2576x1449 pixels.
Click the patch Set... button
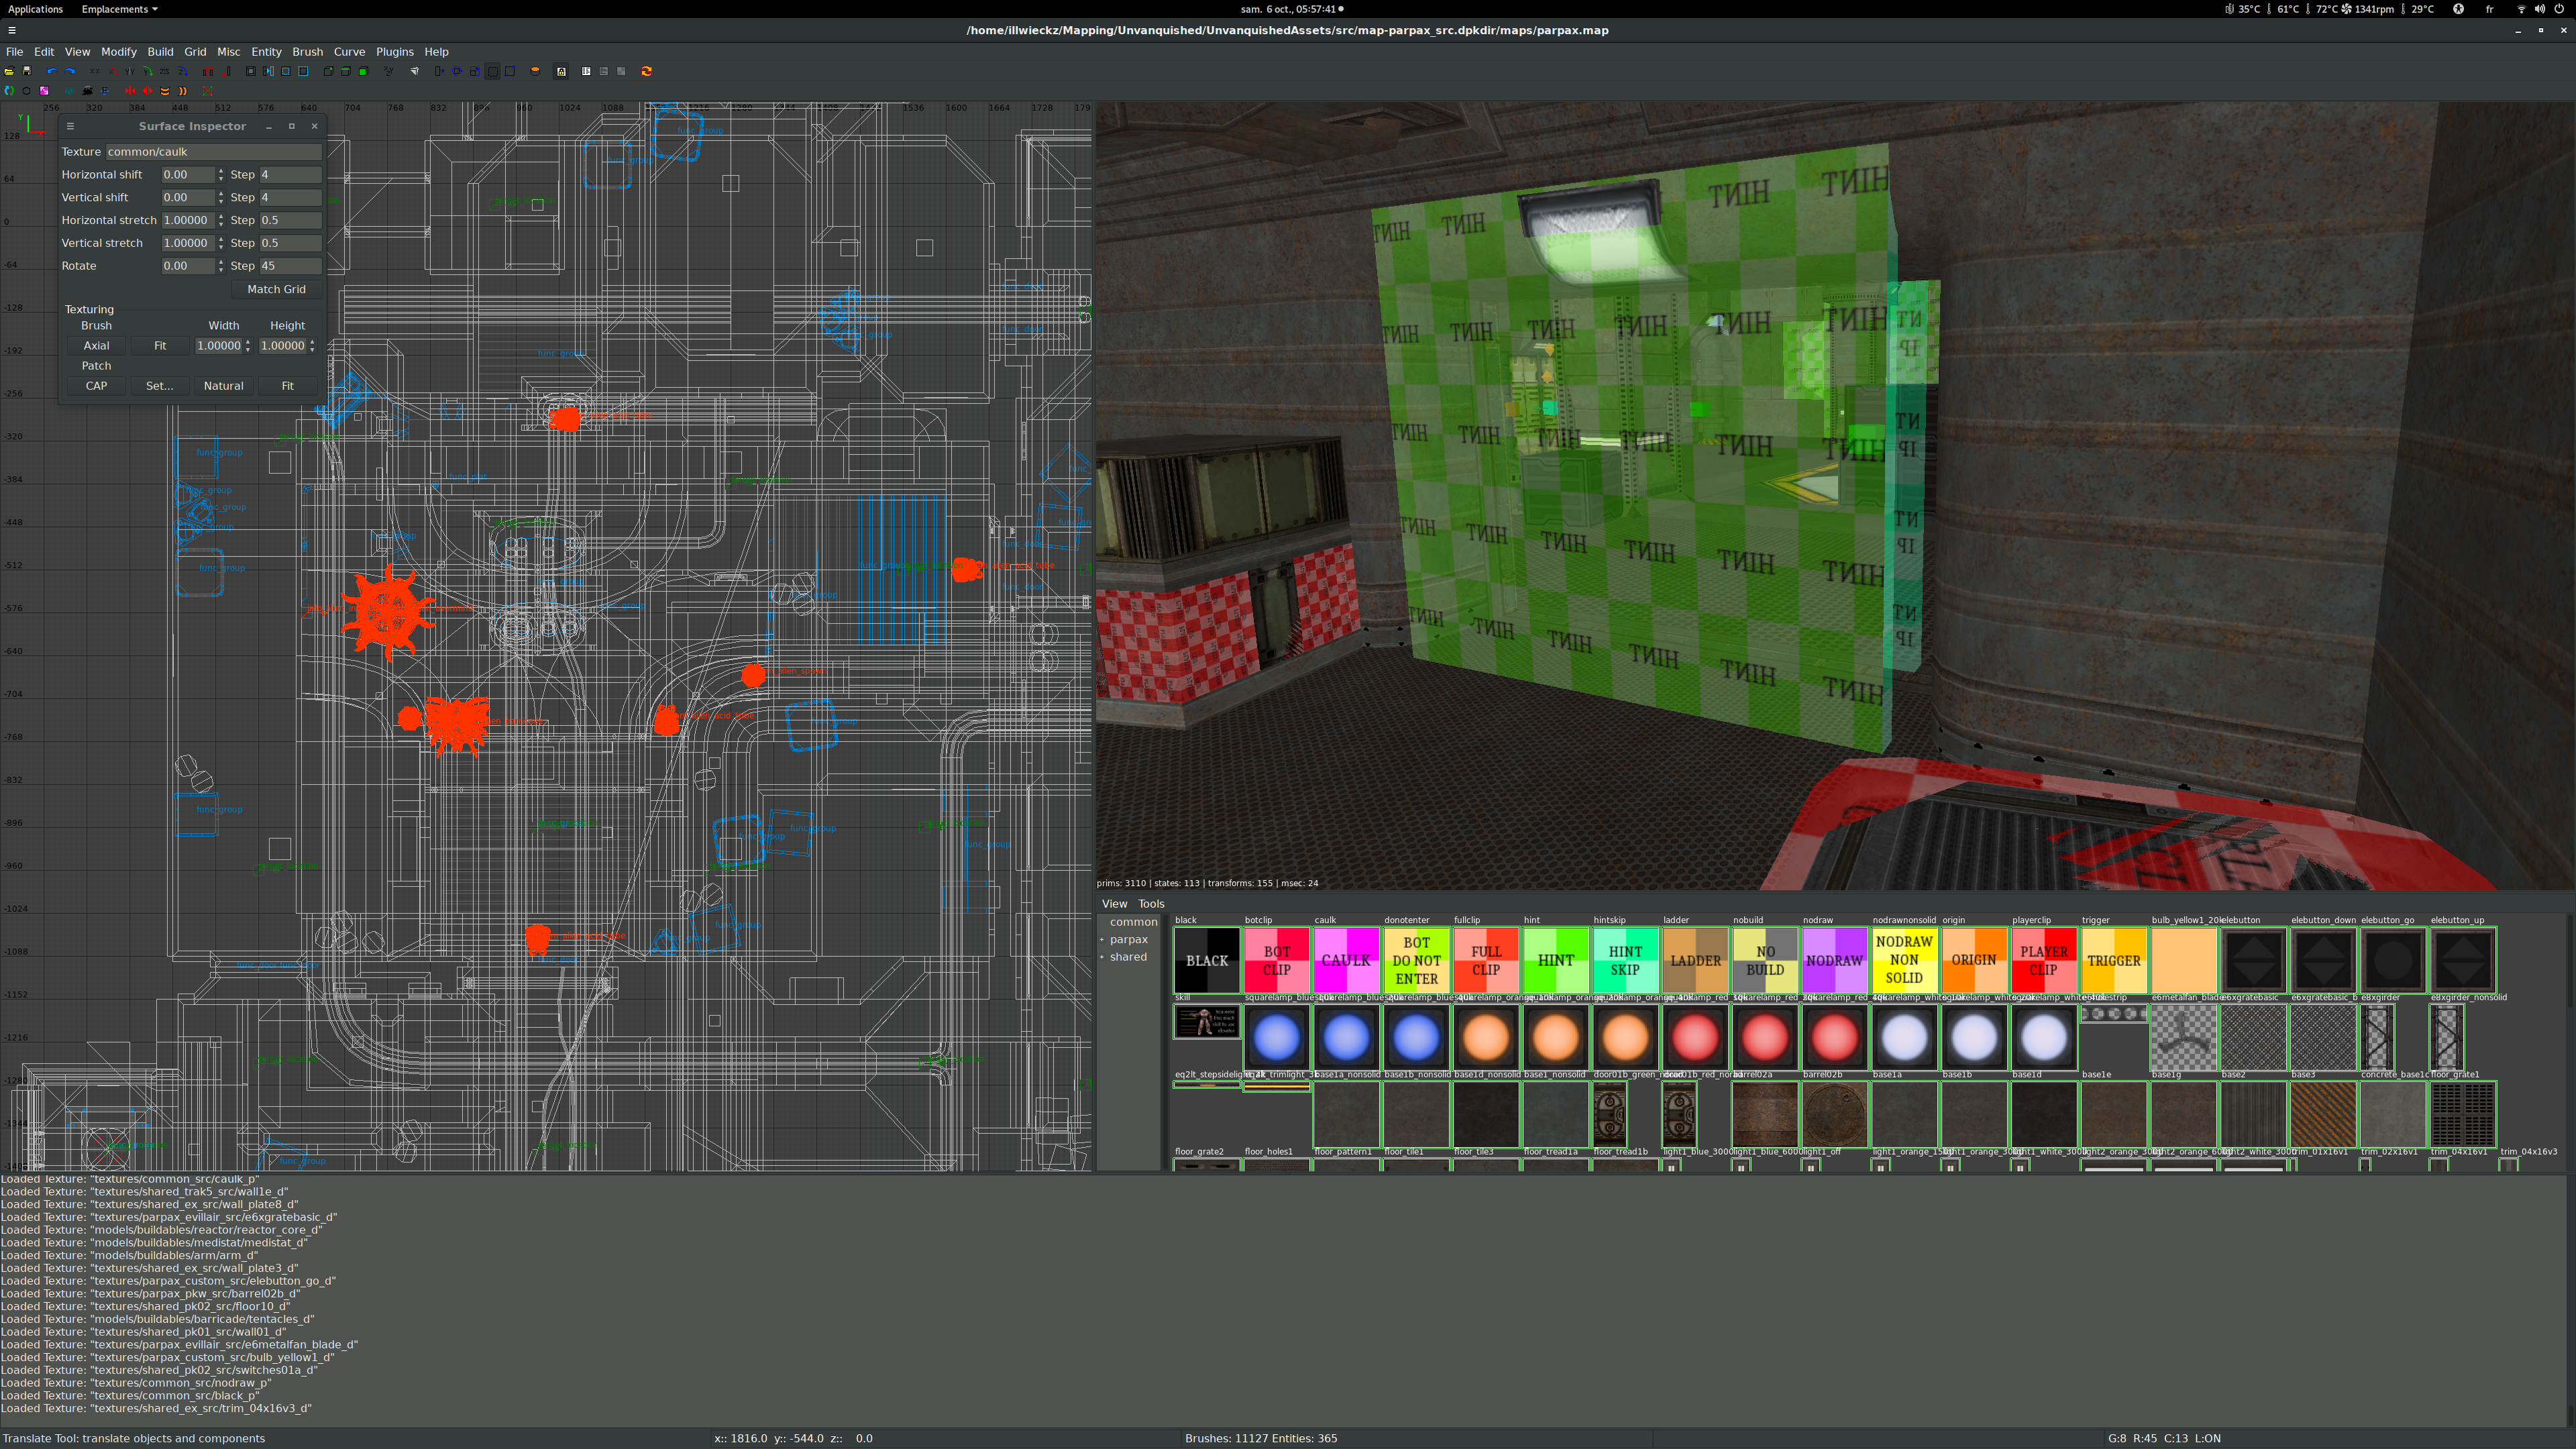[159, 386]
